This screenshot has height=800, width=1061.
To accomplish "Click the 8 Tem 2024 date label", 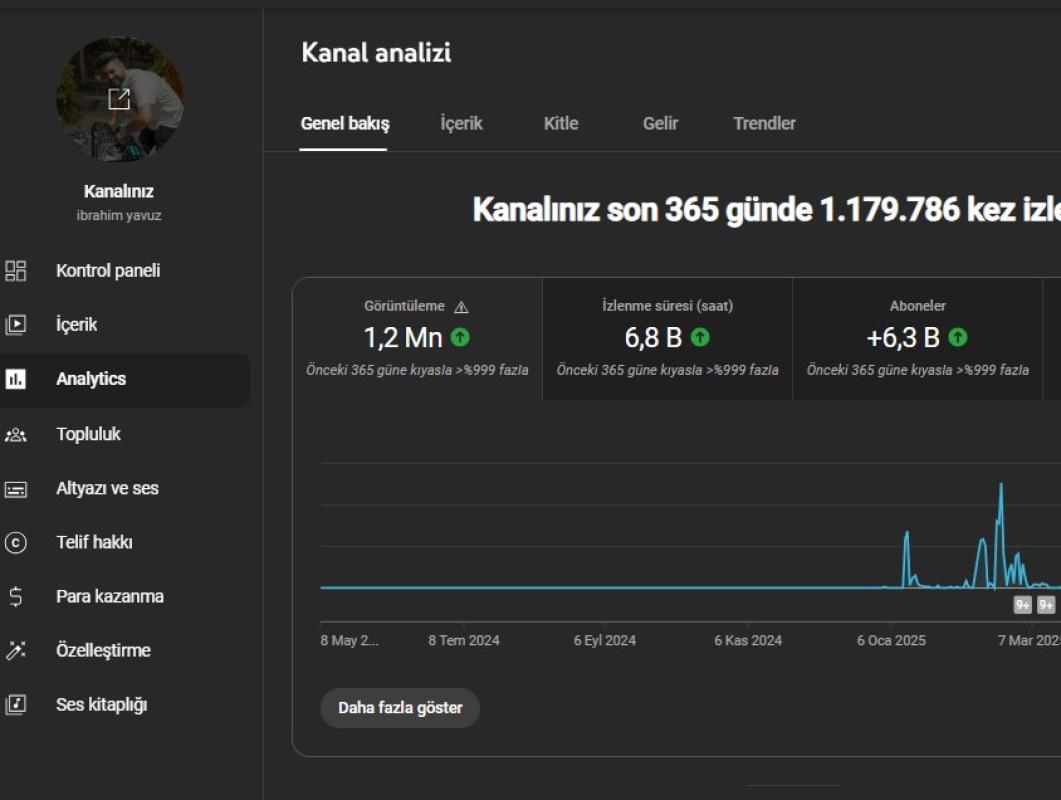I will point(464,640).
